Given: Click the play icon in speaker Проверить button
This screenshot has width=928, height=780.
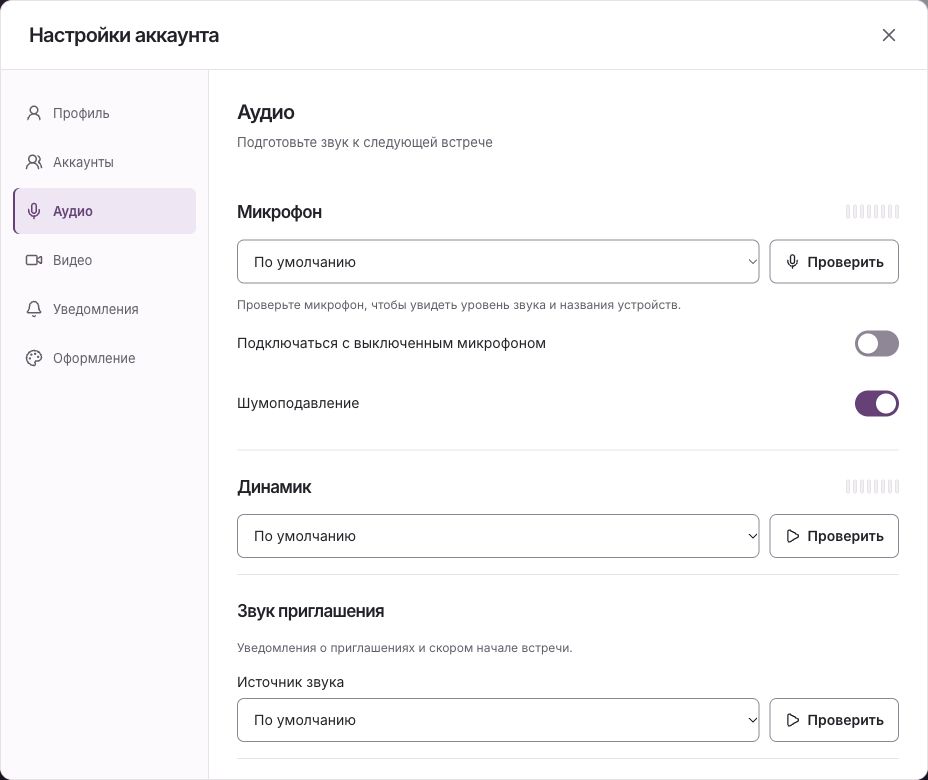Looking at the screenshot, I should (x=792, y=536).
